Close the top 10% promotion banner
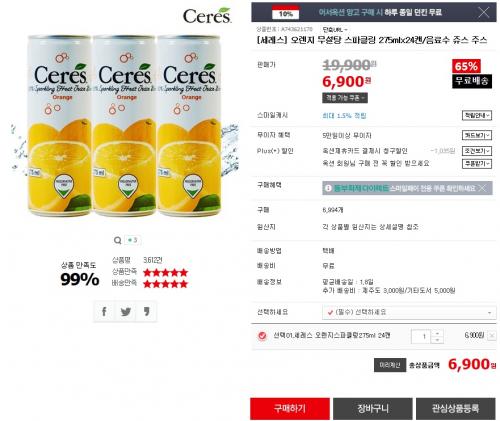The width and height of the screenshot is (500, 421). (484, 12)
